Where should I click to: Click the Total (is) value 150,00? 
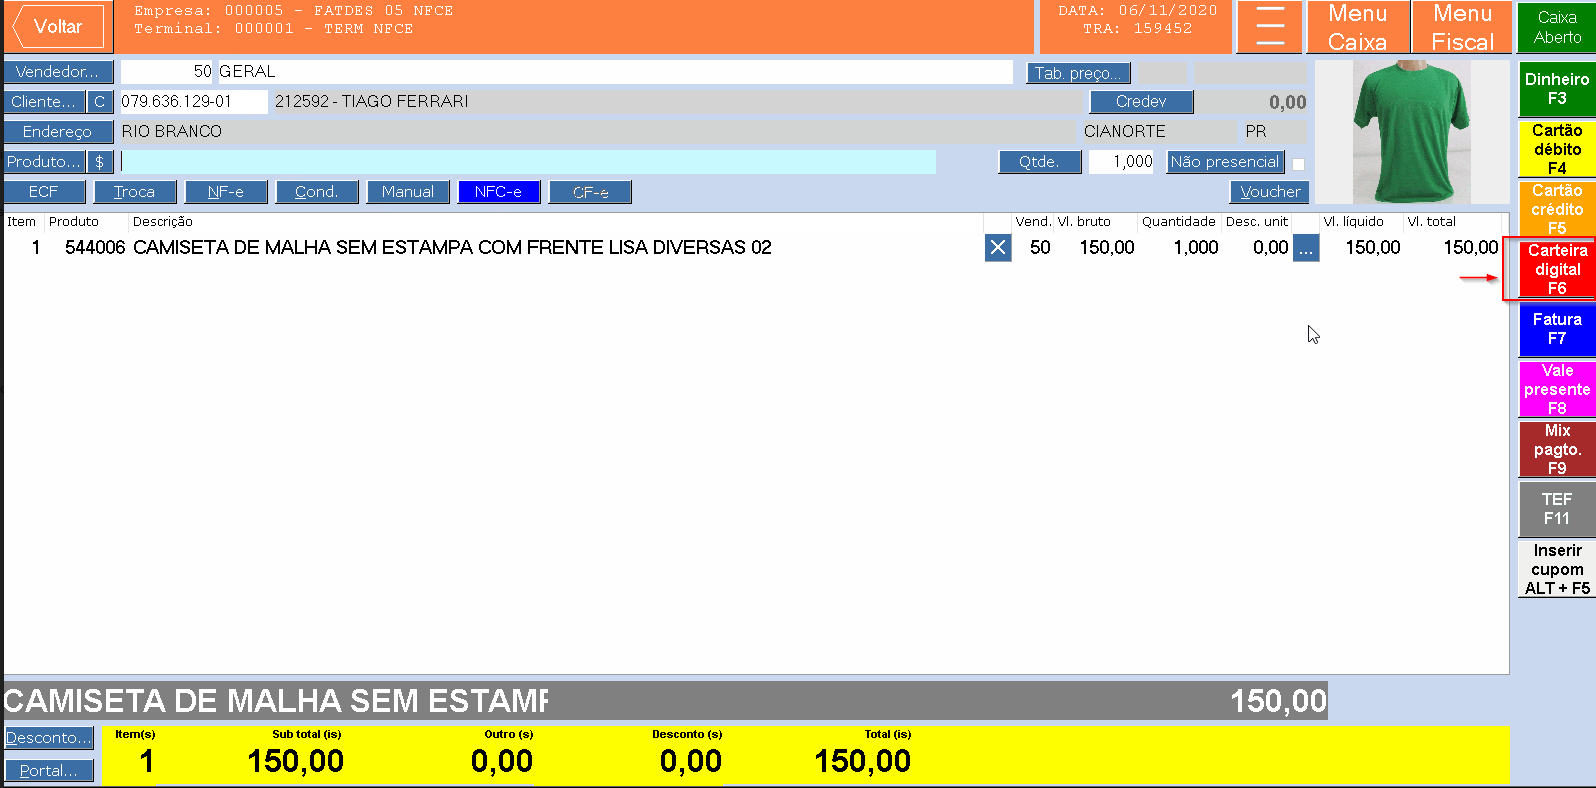pyautogui.click(x=862, y=762)
